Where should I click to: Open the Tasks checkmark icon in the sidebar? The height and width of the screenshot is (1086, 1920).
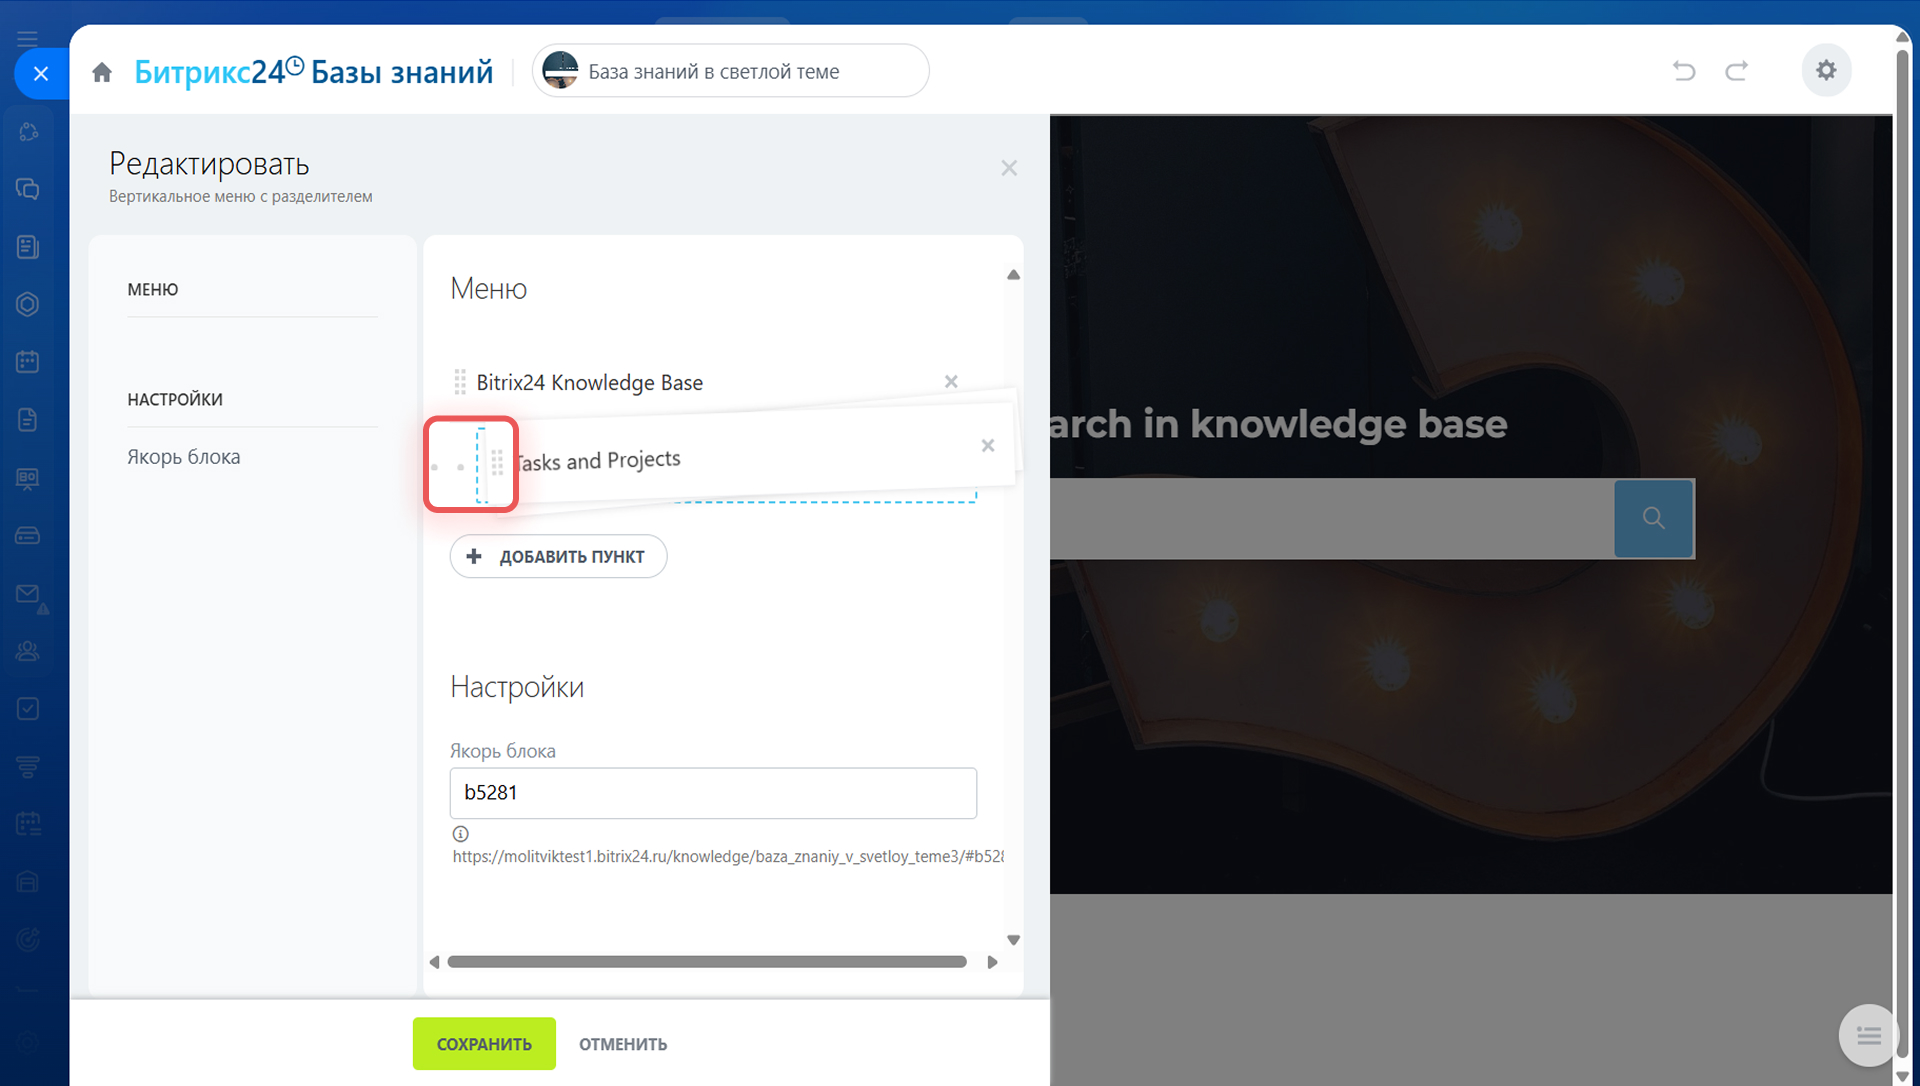[x=28, y=709]
